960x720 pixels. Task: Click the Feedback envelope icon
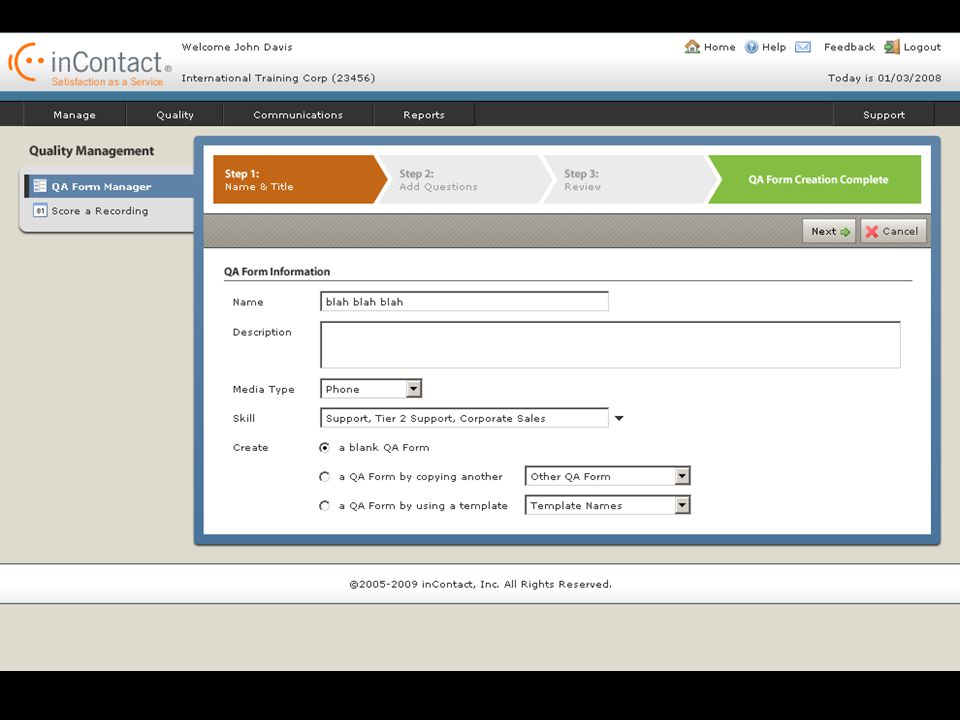point(803,47)
